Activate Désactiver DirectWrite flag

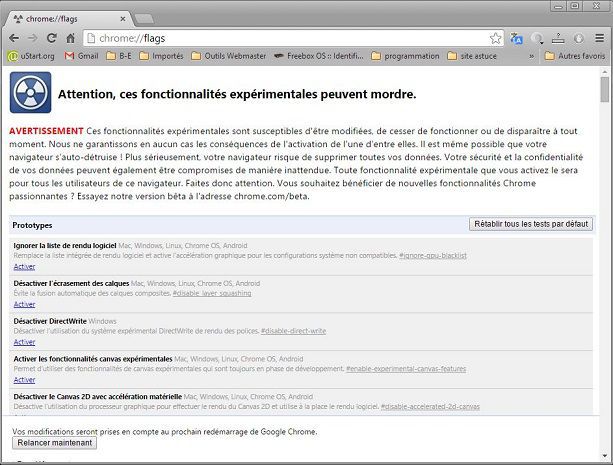[x=24, y=342]
